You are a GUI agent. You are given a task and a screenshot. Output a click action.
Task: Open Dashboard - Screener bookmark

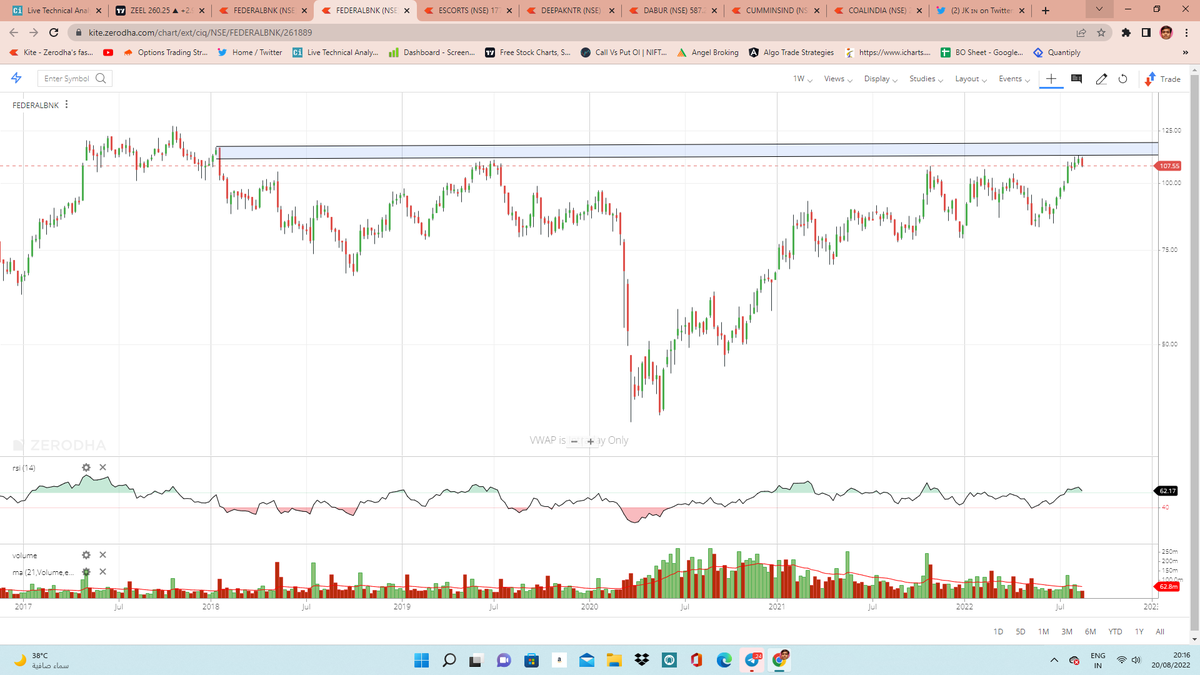(430, 52)
